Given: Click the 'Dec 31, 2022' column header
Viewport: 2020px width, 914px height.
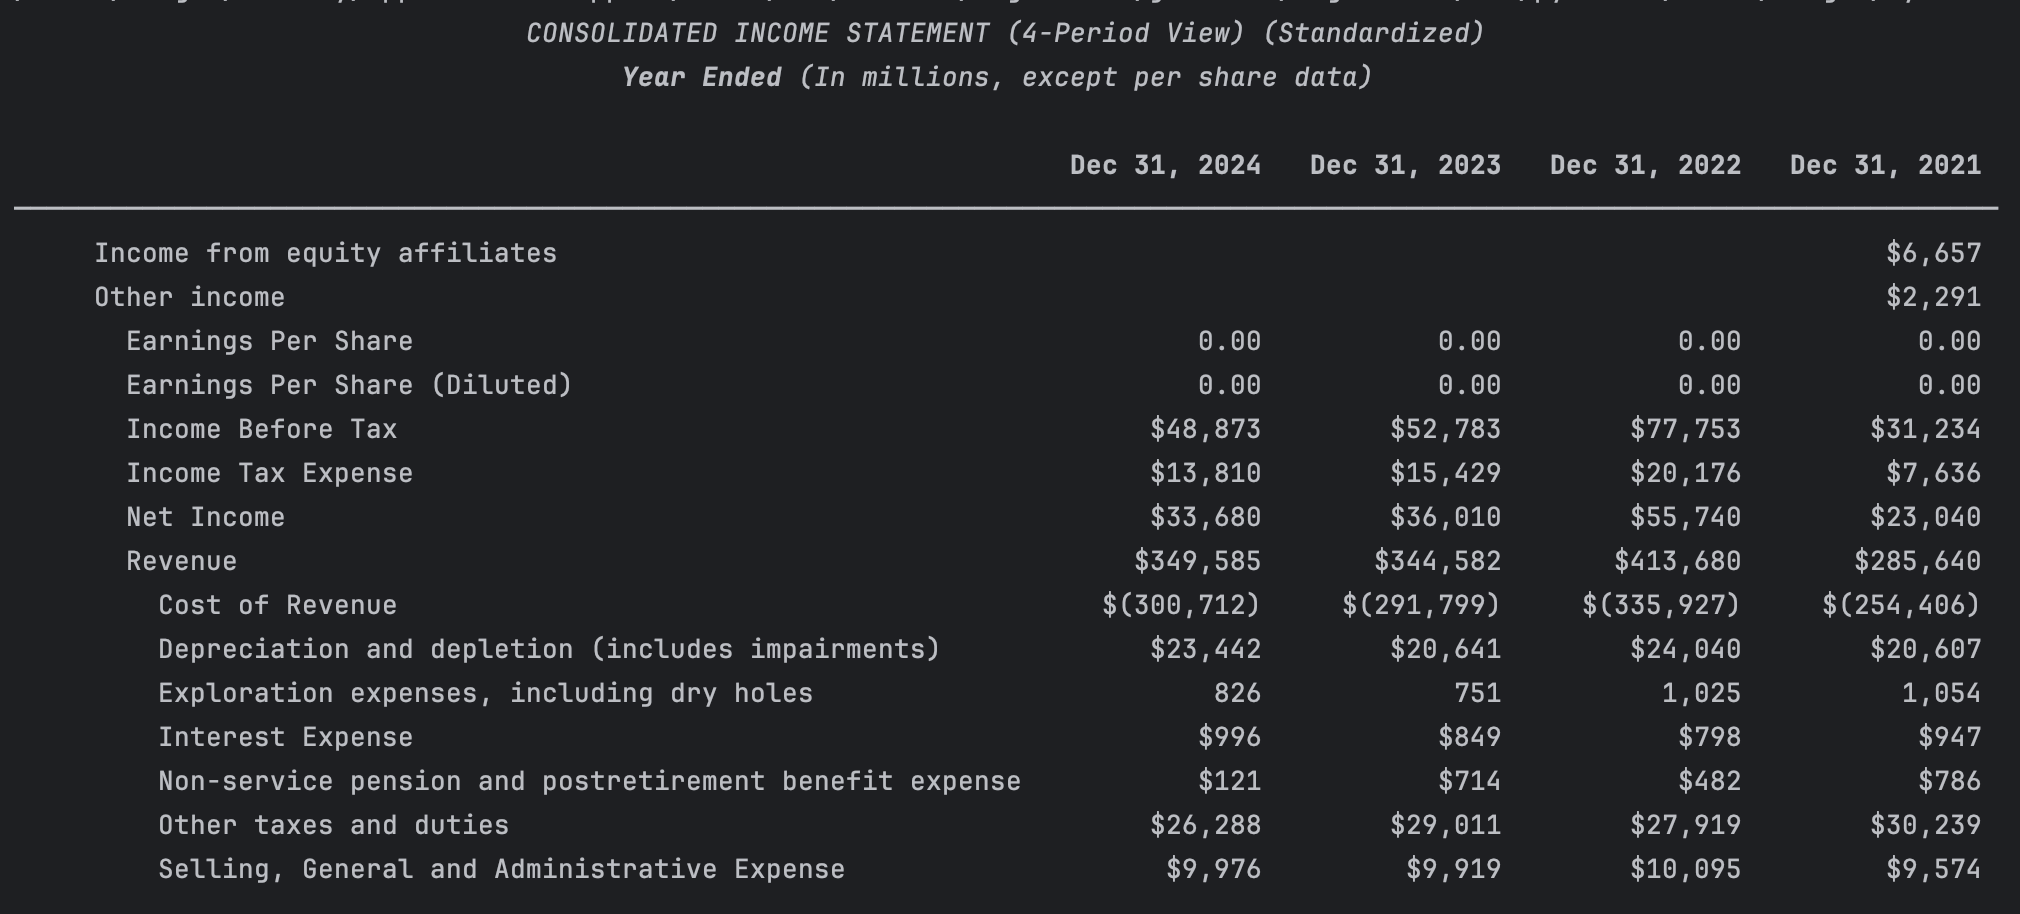Looking at the screenshot, I should (1646, 165).
